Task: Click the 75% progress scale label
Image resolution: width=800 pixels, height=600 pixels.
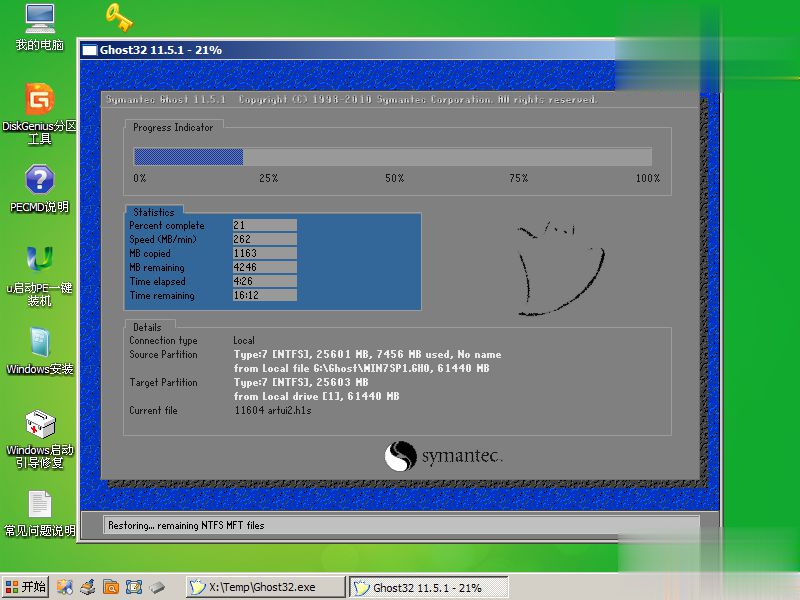Action: pos(518,178)
